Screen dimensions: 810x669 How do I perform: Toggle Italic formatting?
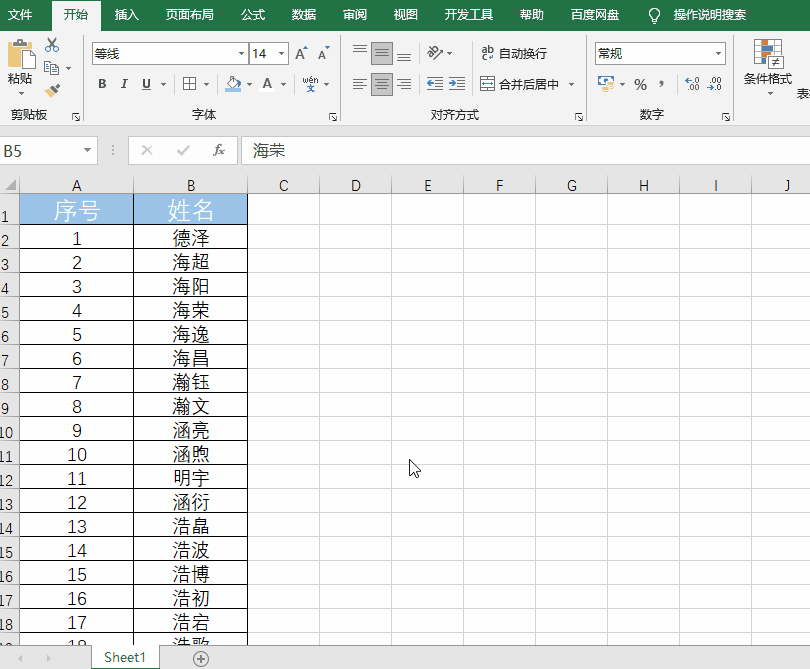[124, 84]
